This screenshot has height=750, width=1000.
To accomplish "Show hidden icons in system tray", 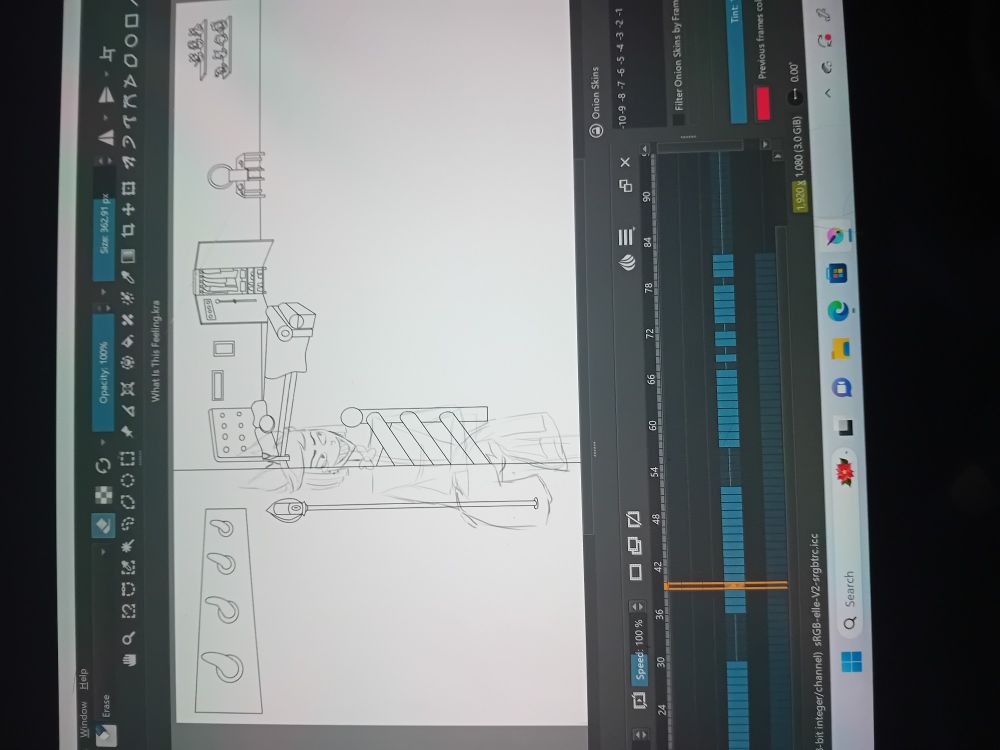I will [828, 94].
